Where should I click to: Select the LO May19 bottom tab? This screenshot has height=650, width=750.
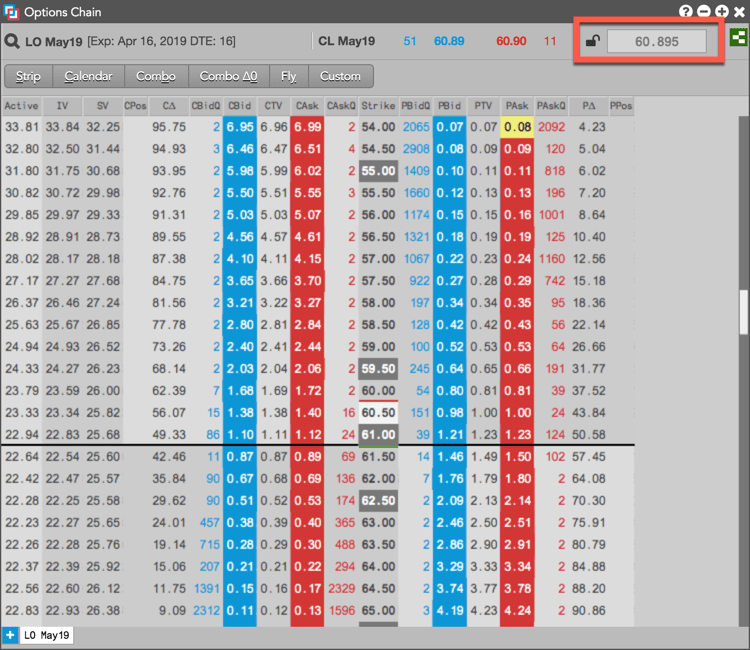coord(46,635)
